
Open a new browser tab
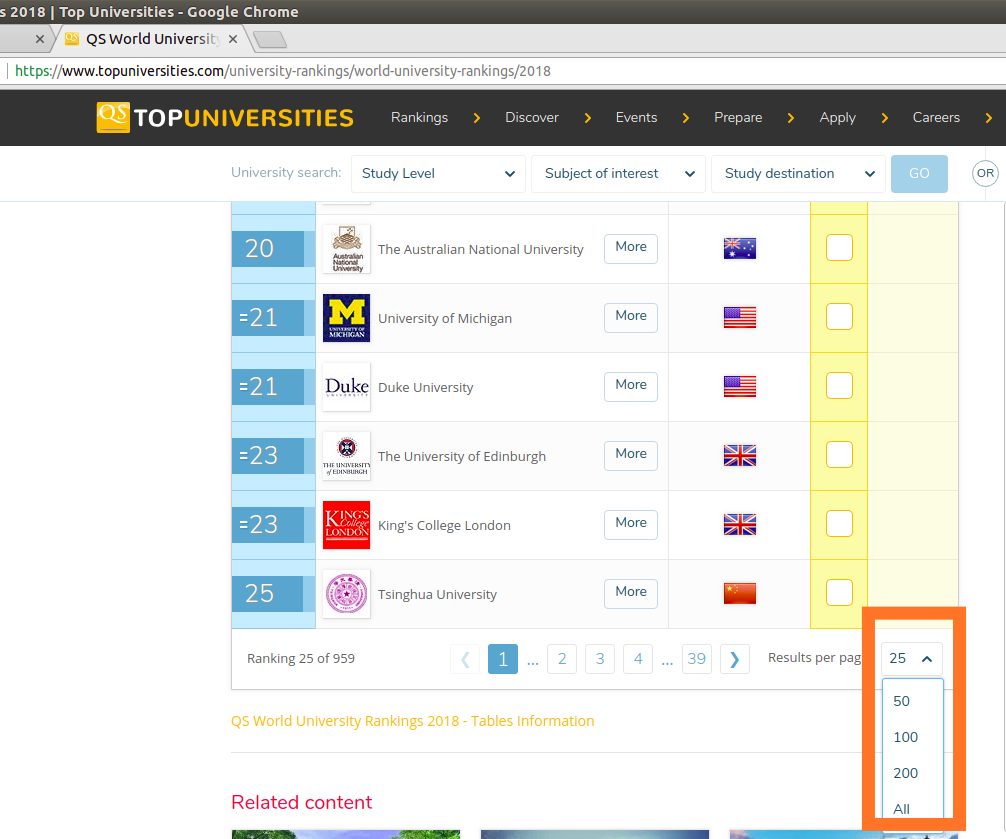click(270, 40)
